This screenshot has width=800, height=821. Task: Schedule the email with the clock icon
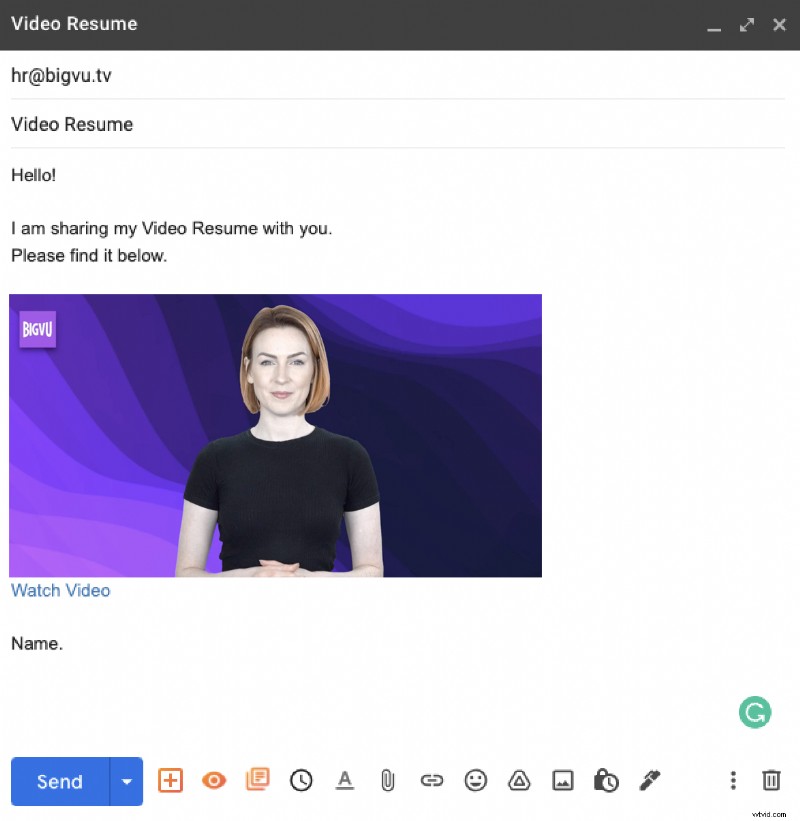(x=301, y=781)
